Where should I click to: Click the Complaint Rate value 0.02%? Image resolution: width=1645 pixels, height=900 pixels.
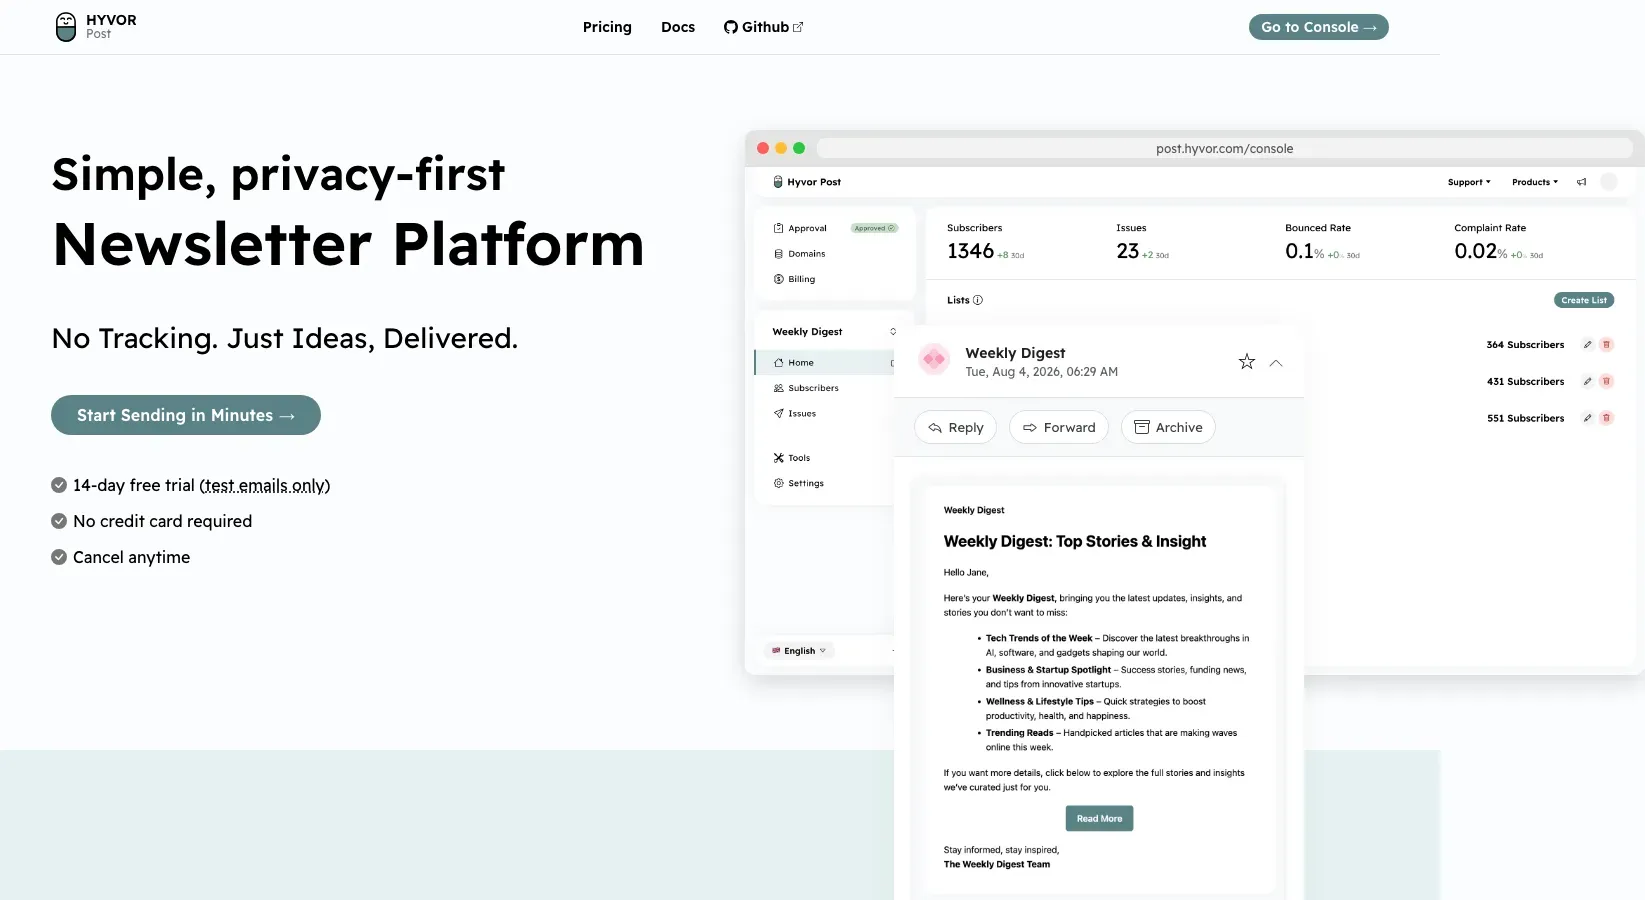click(1480, 251)
